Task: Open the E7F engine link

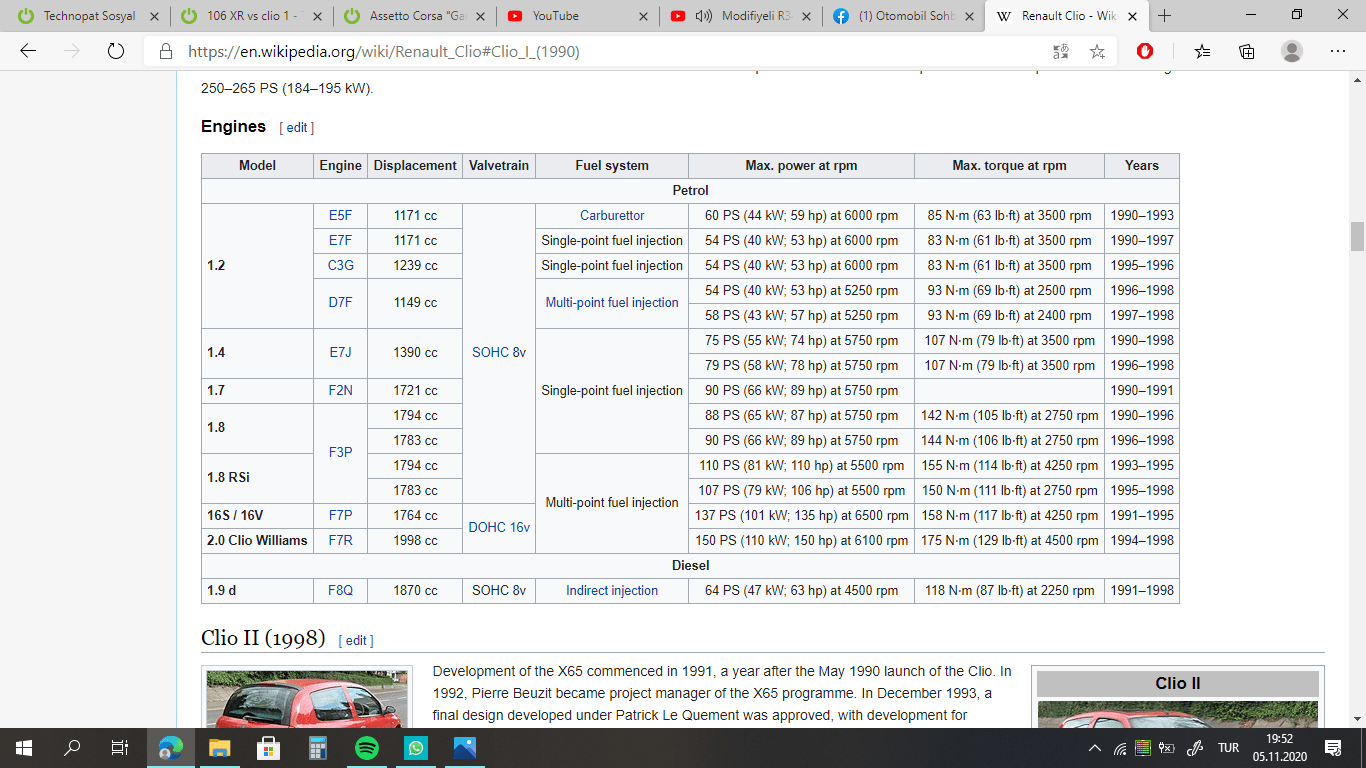Action: 340,241
